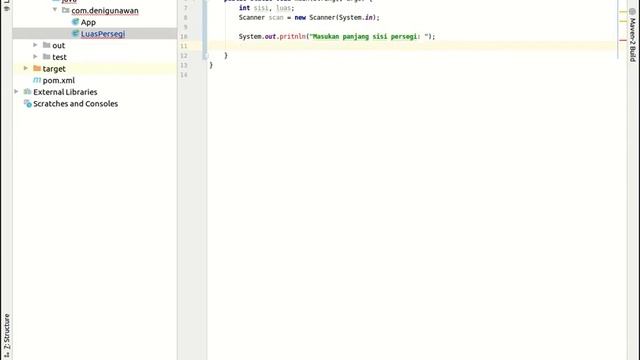Image resolution: width=640 pixels, height=360 pixels.
Task: Click the 'new Scanner(System.in)' expression
Action: pos(336,18)
